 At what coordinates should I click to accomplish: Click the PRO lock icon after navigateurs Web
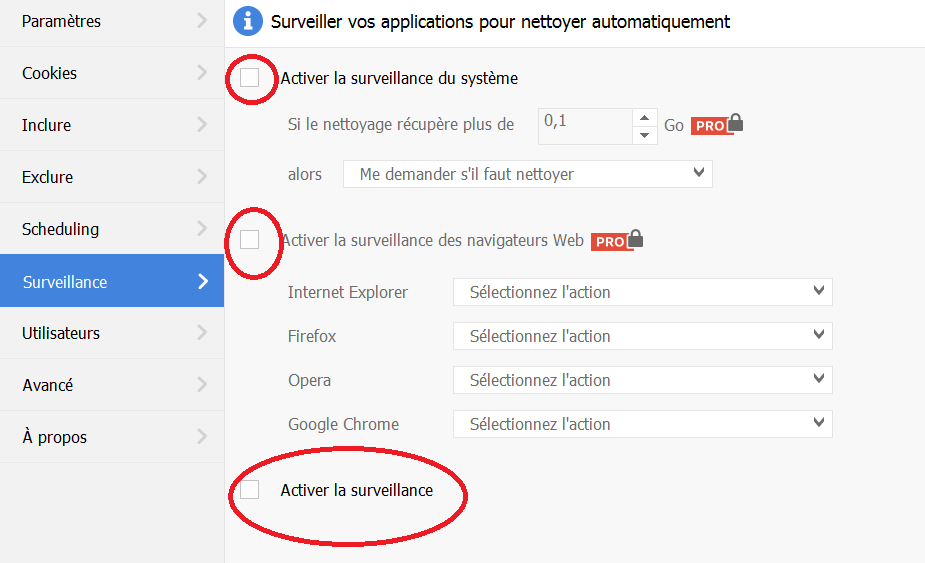[617, 240]
